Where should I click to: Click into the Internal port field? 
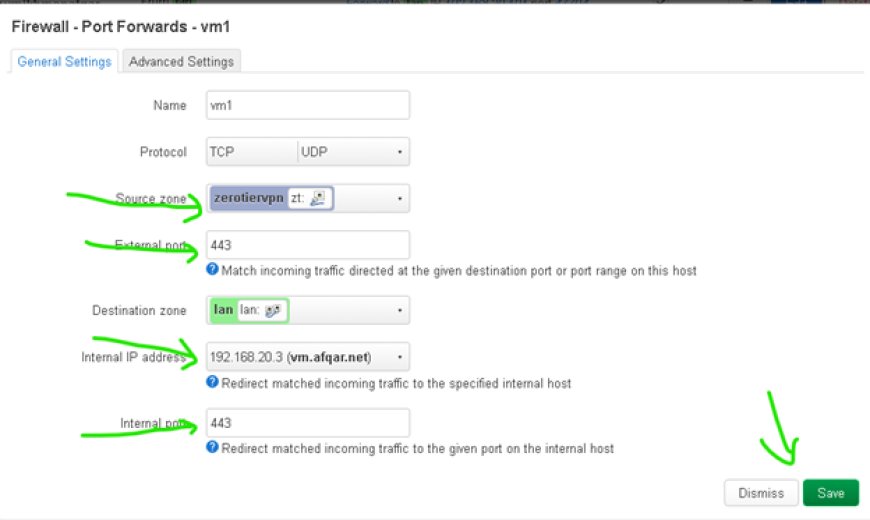click(308, 423)
